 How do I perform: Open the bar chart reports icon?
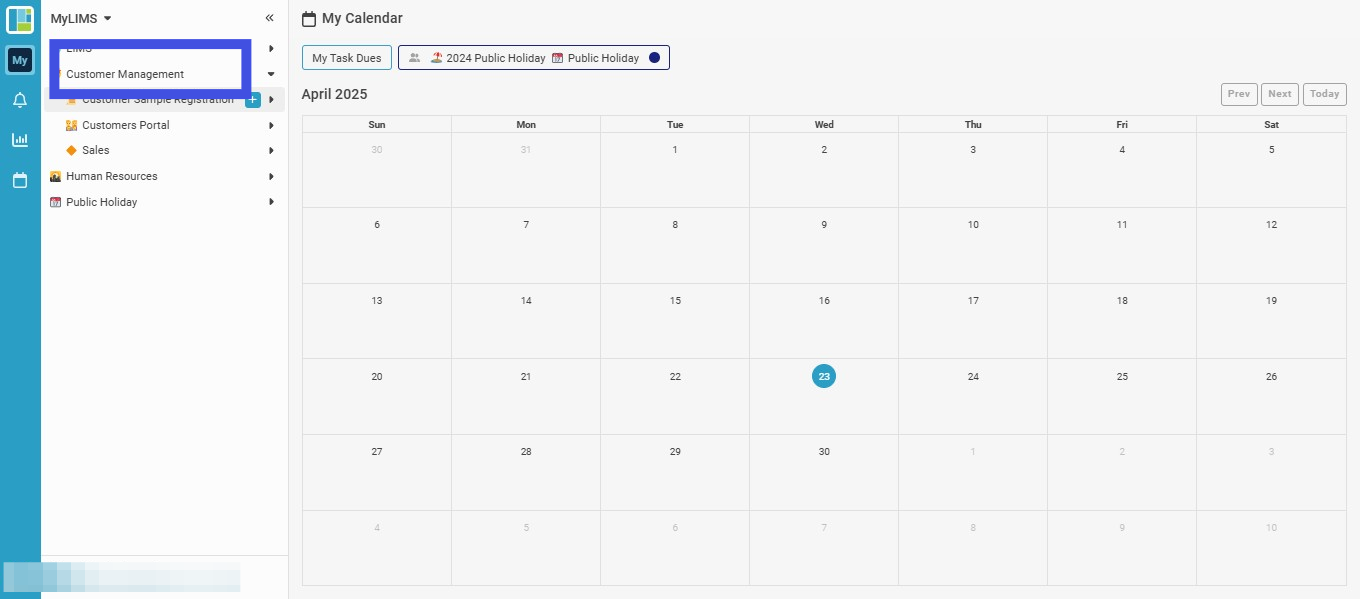point(20,140)
